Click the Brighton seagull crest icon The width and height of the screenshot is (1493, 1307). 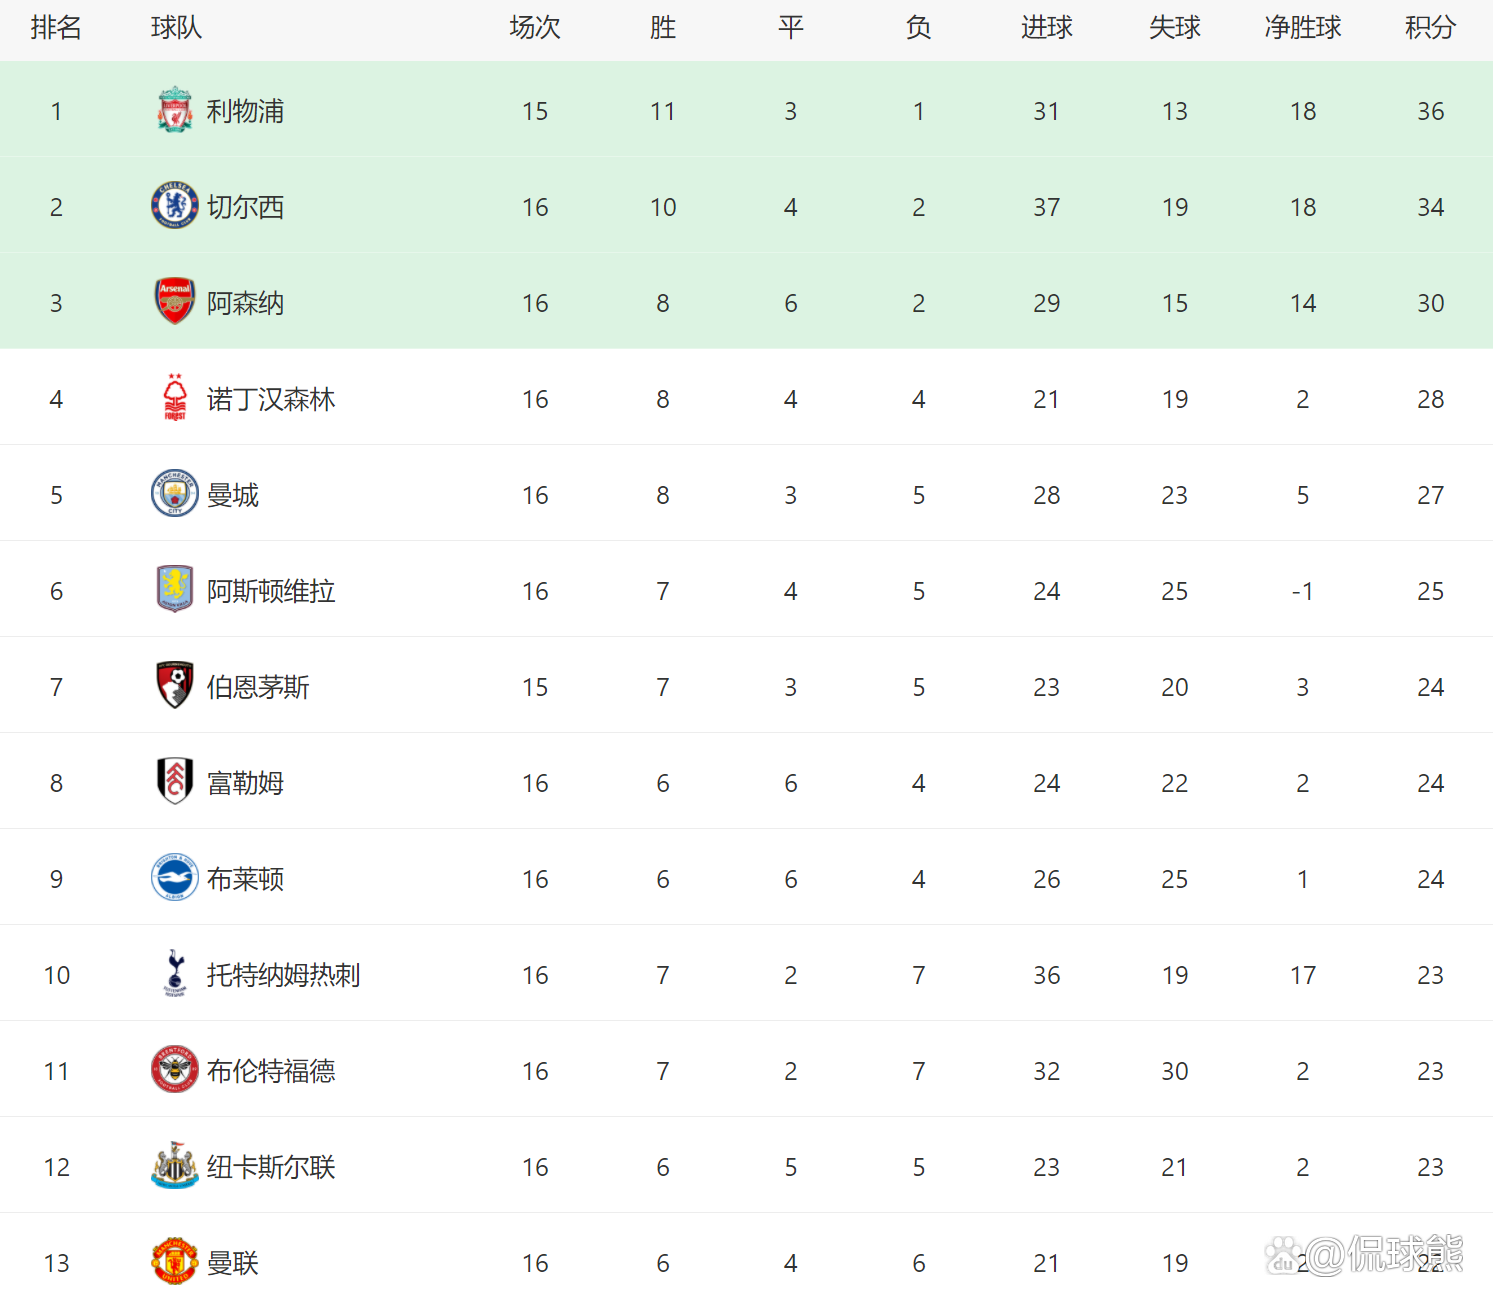(175, 879)
